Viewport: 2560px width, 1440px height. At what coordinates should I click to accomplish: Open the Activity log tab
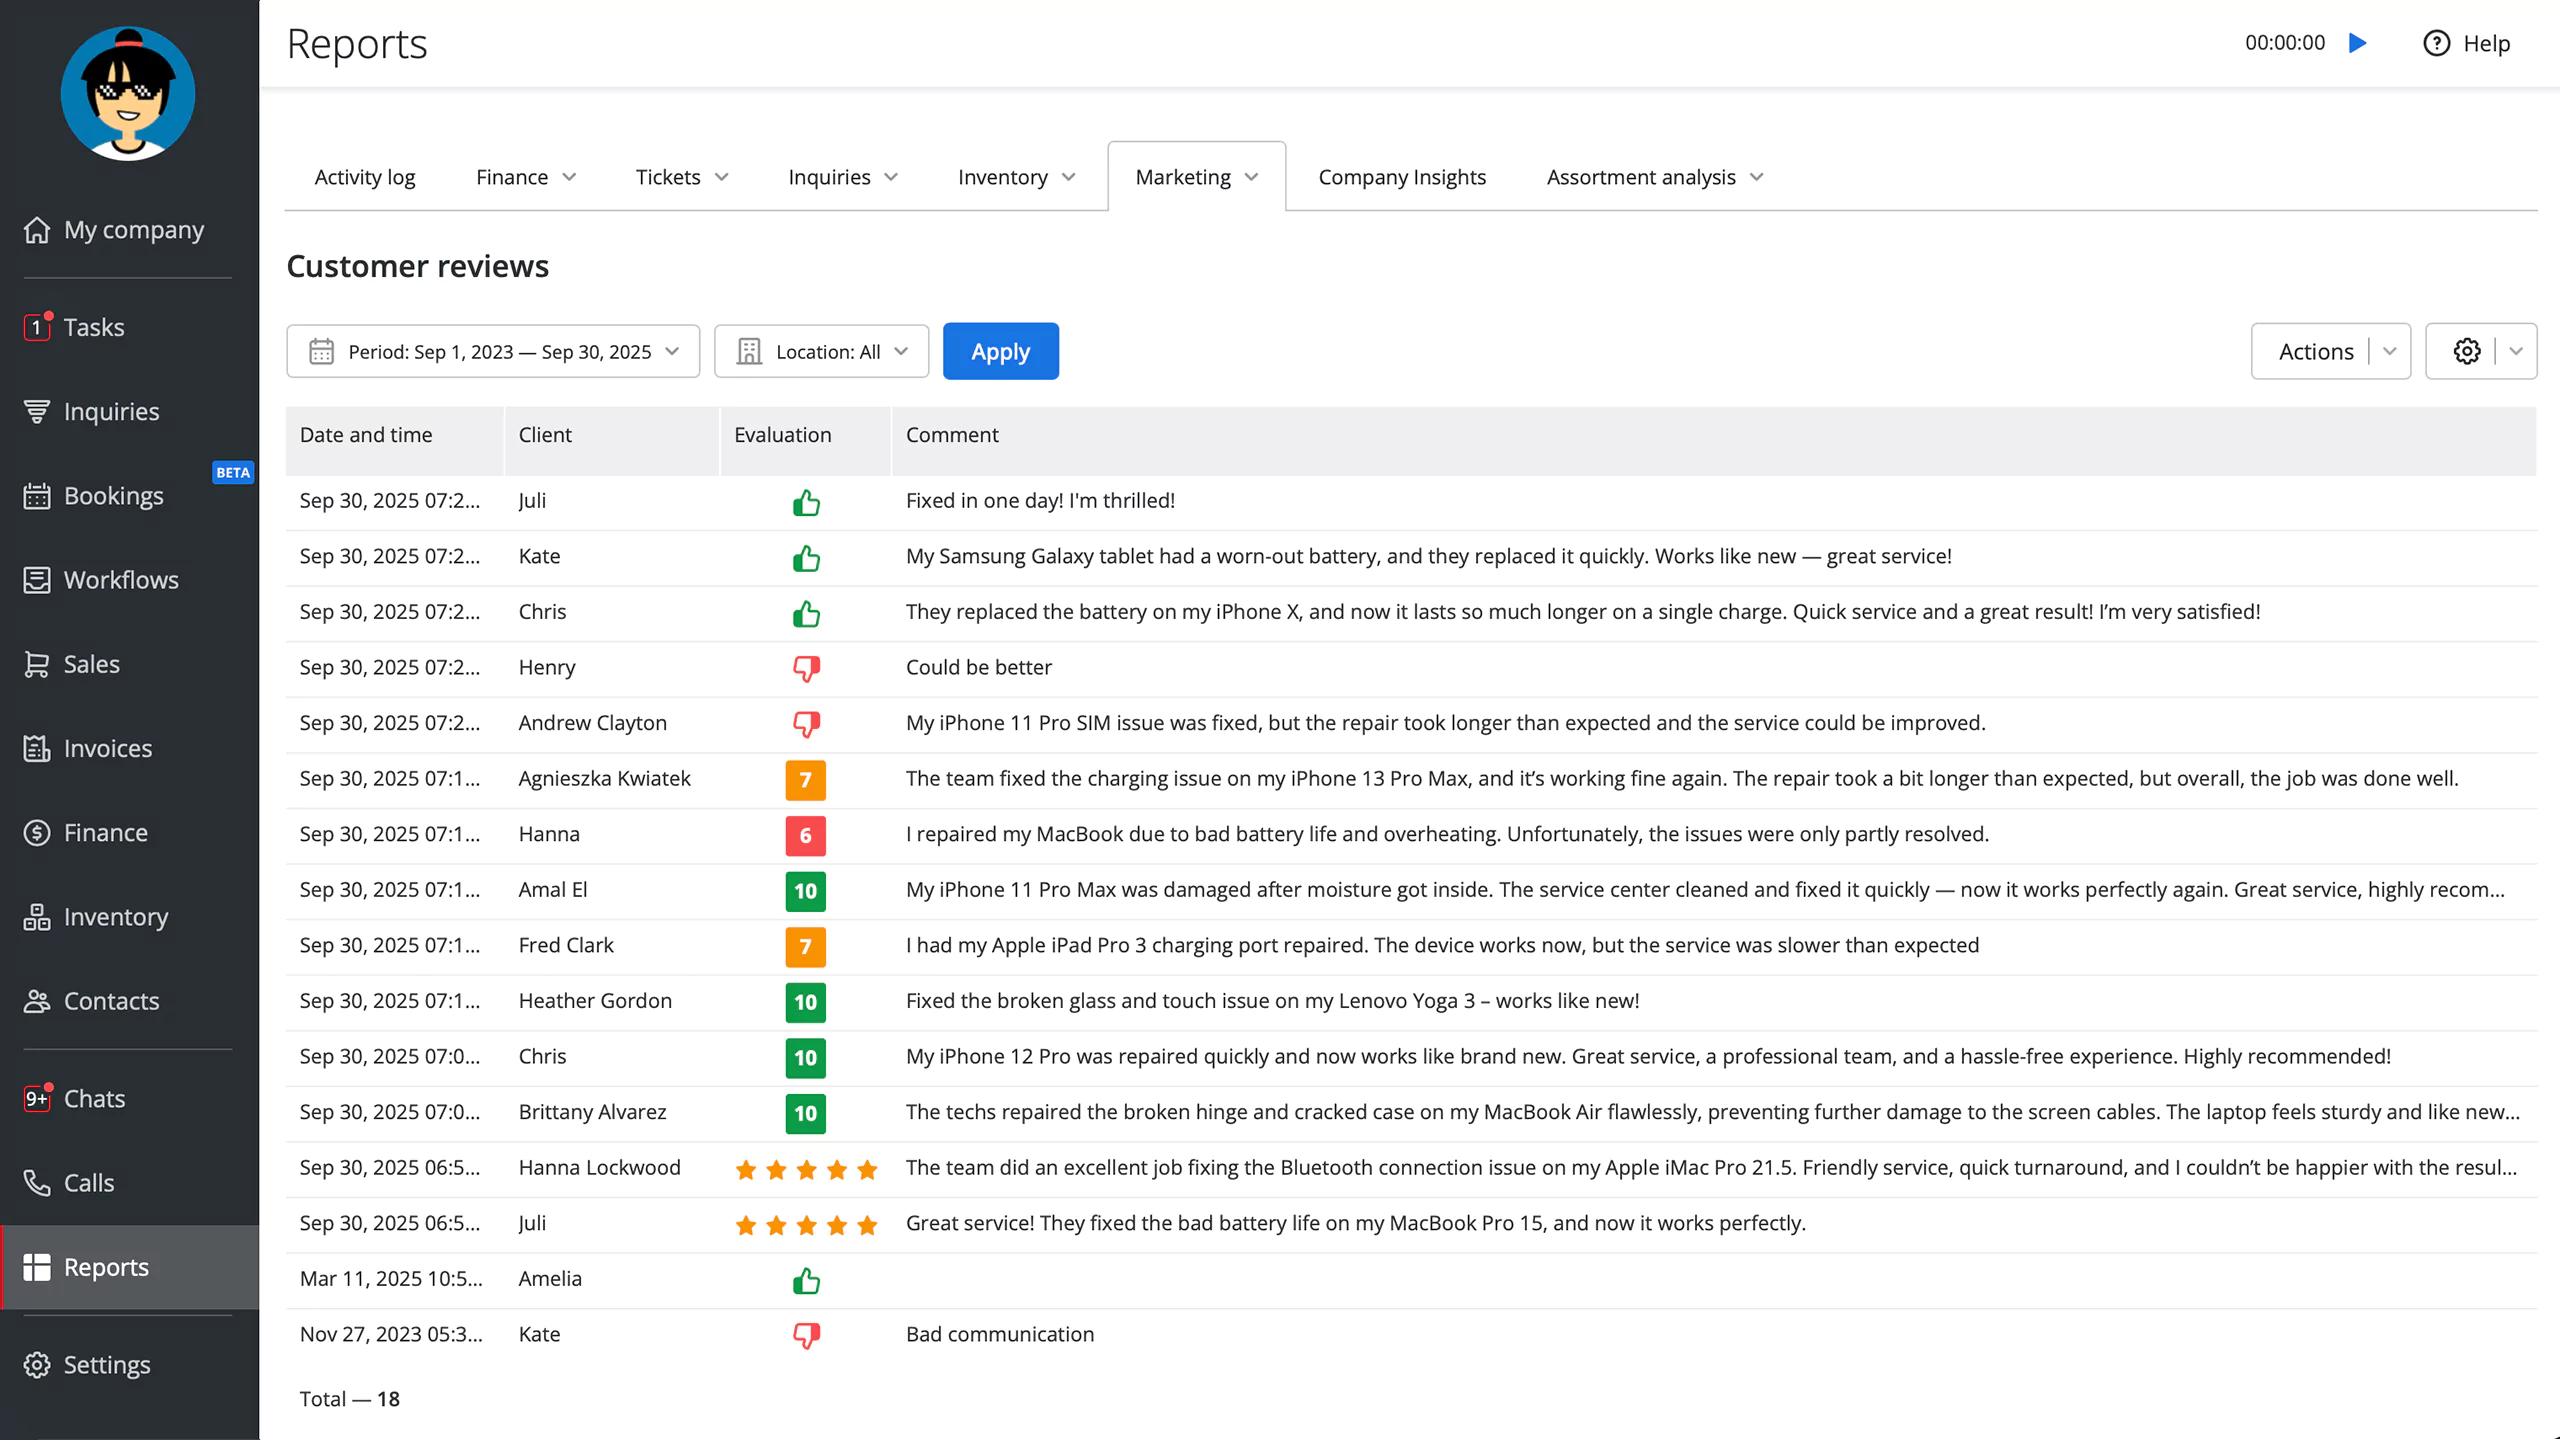(x=364, y=177)
